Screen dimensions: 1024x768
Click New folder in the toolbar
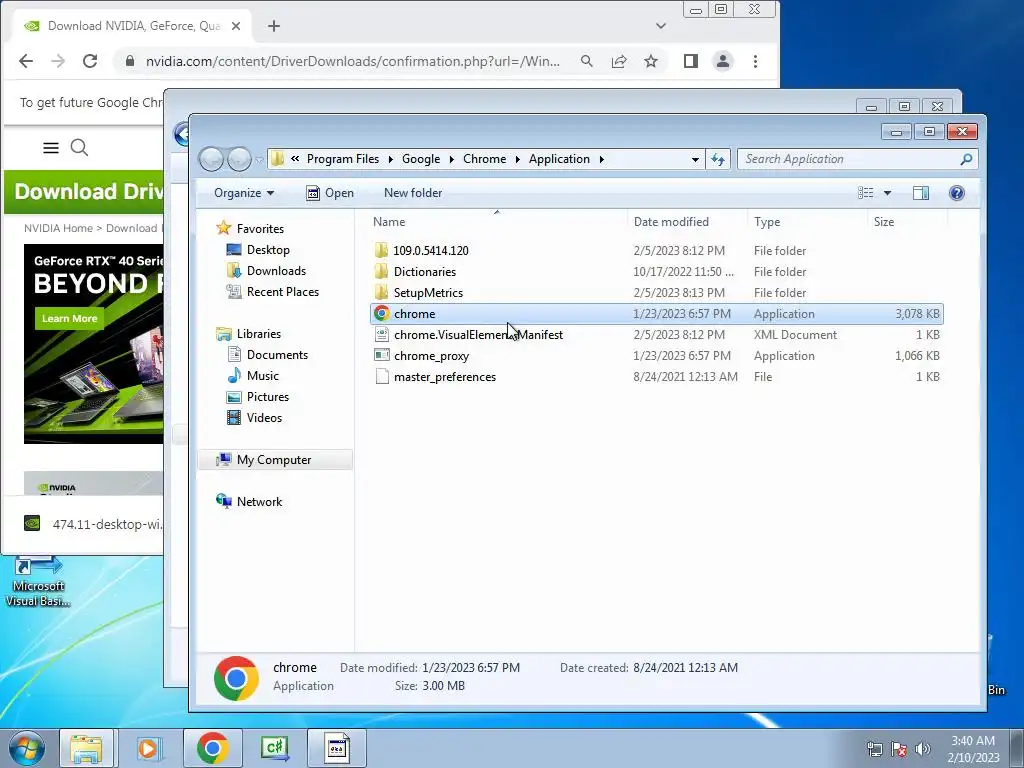[x=413, y=193]
